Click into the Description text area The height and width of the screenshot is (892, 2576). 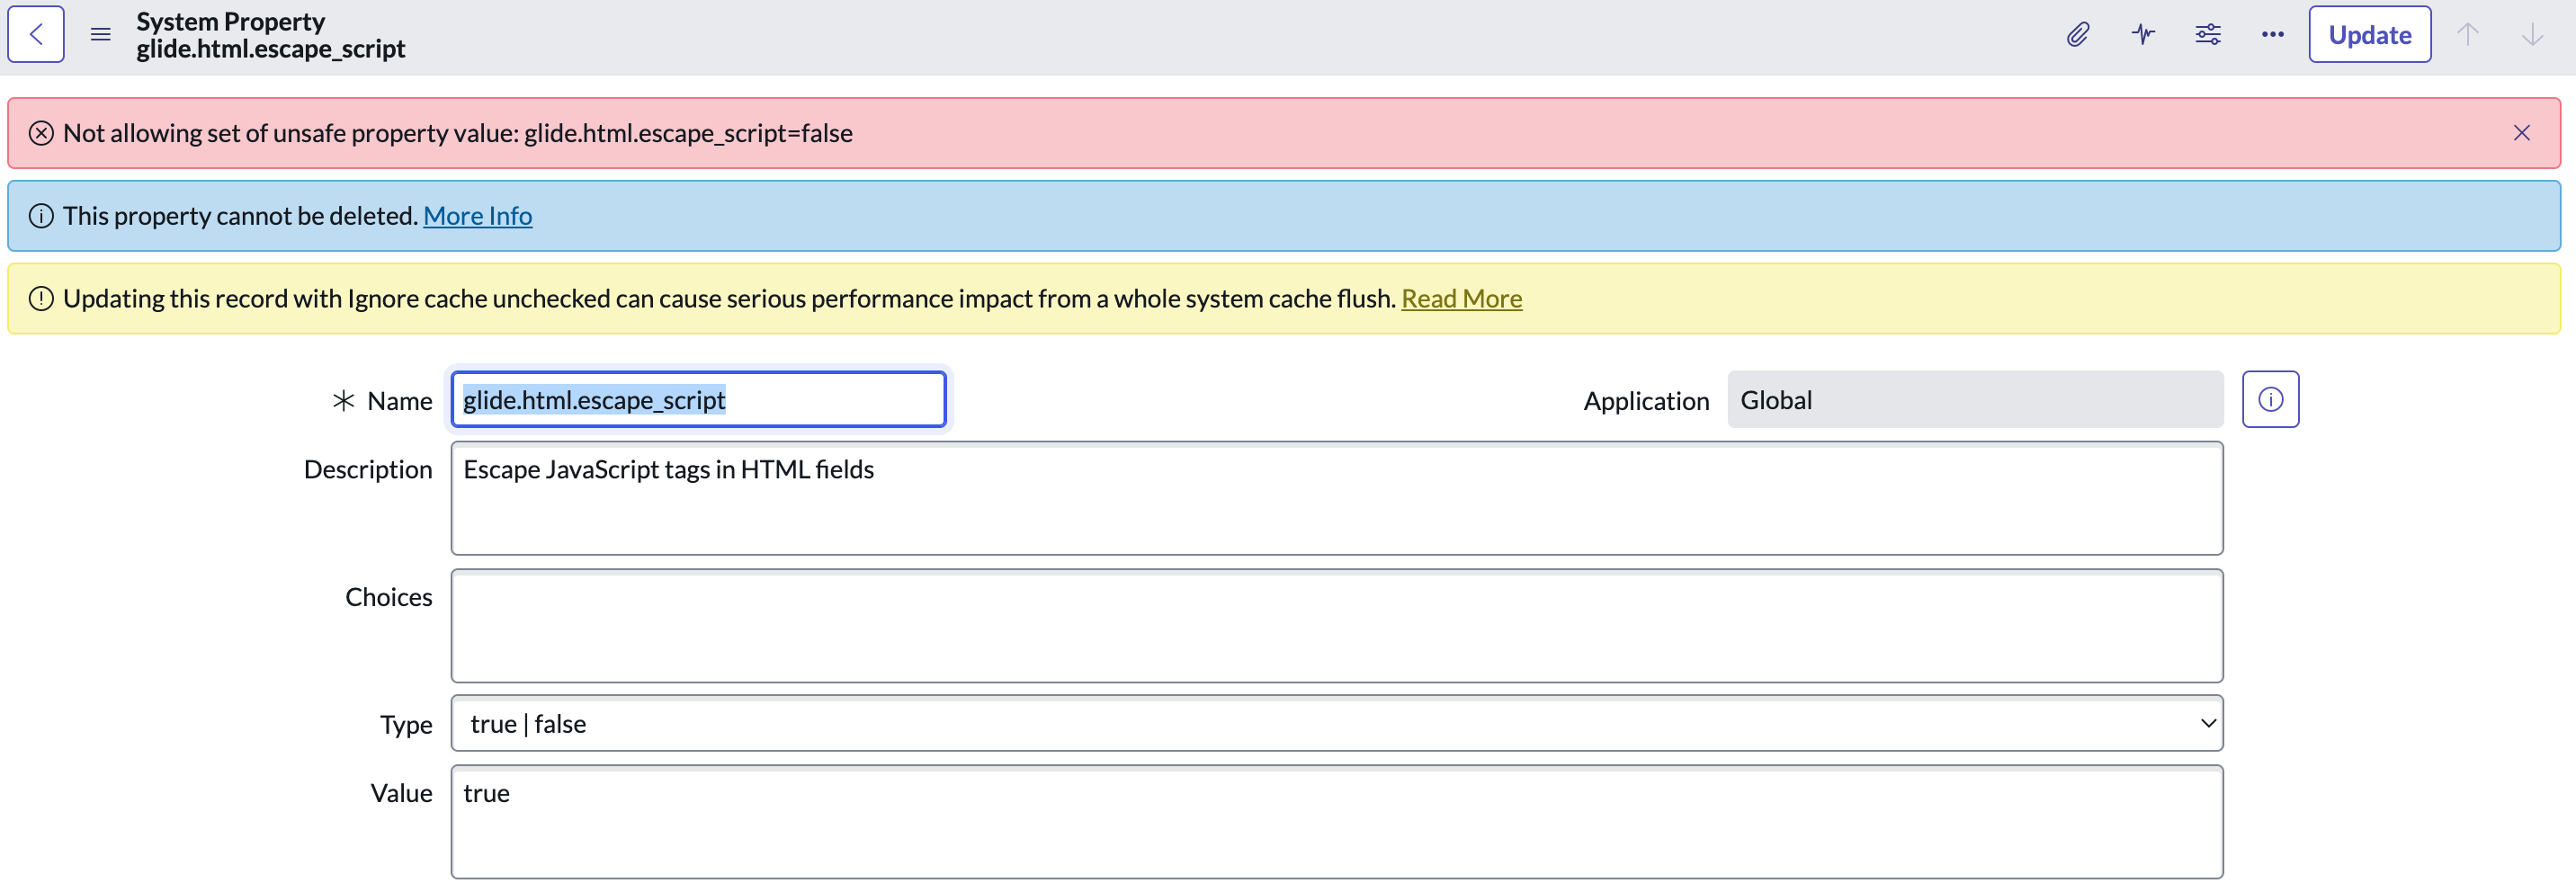point(1336,497)
